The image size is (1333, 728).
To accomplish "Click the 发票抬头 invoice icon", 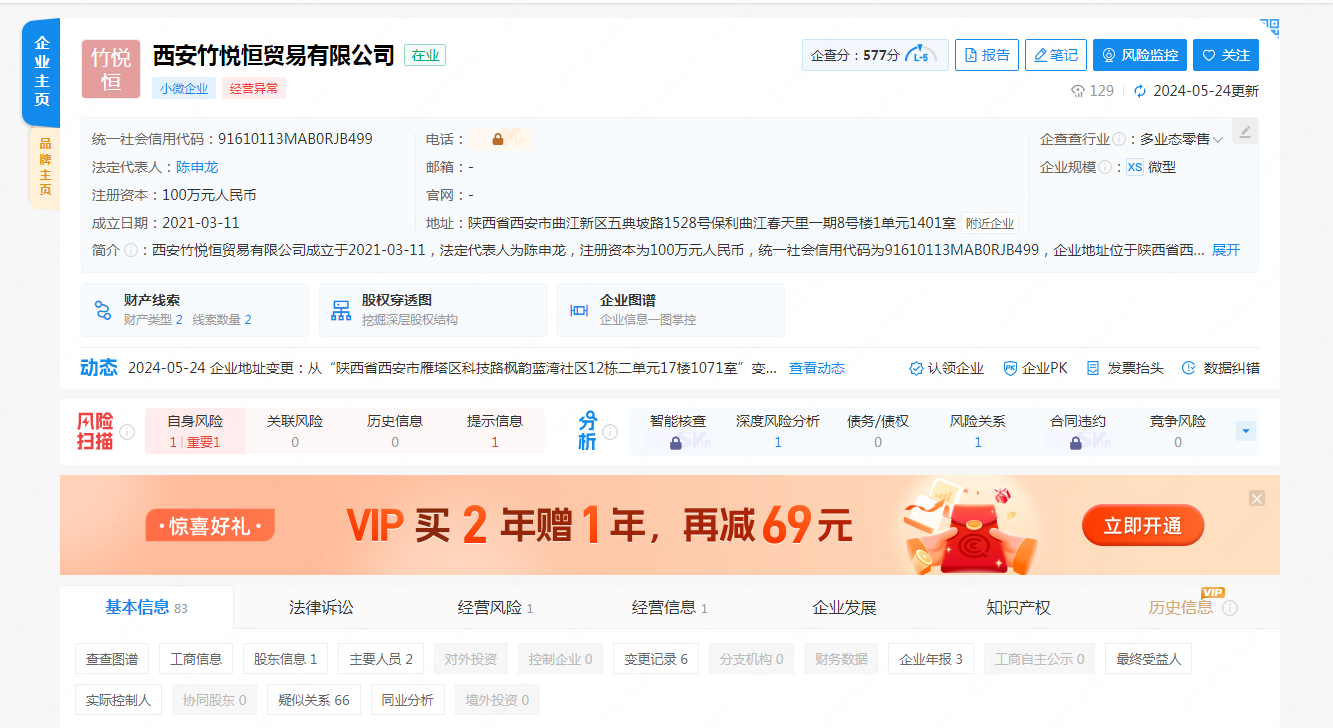I will point(1093,368).
